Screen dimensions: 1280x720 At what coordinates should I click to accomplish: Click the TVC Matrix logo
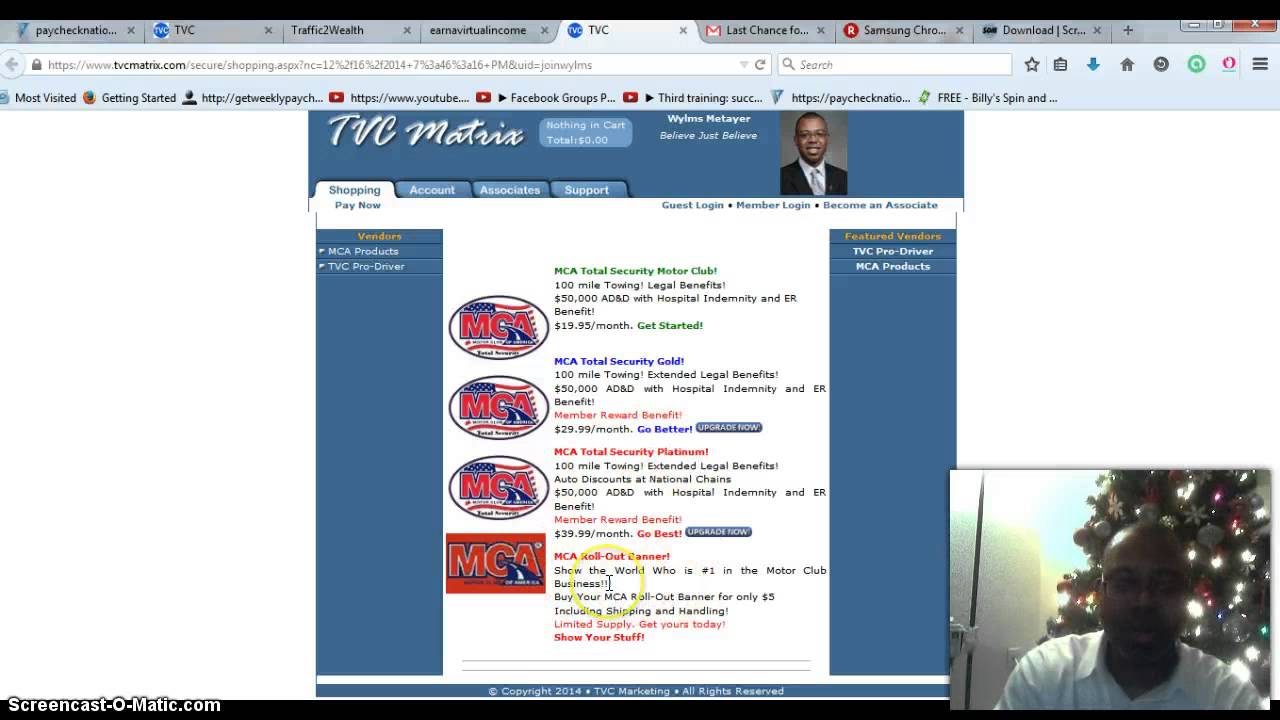(x=425, y=132)
